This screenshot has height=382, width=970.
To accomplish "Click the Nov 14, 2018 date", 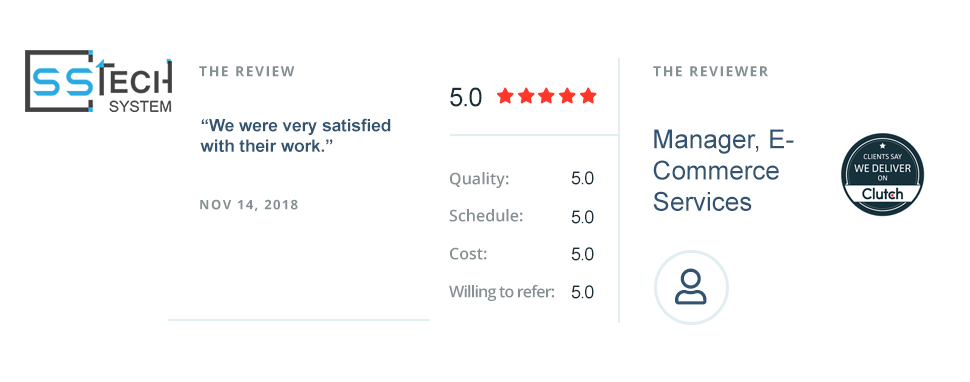I will [x=249, y=205].
